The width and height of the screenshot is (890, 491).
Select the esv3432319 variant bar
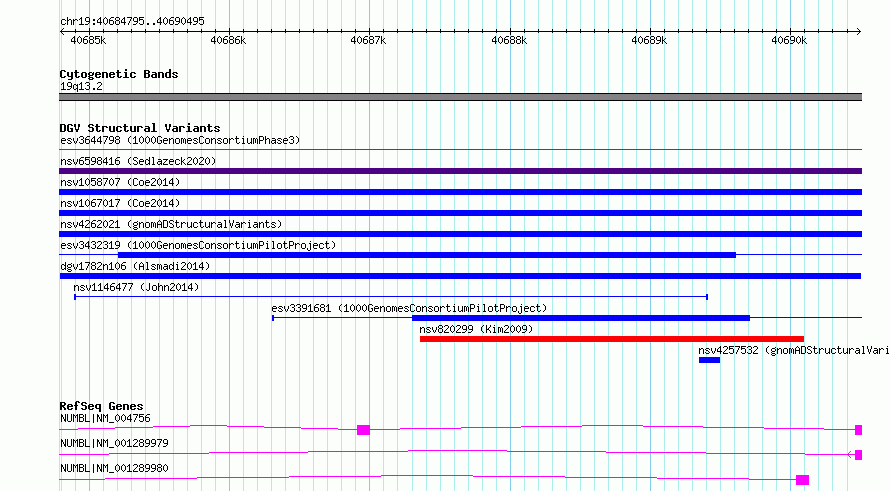[x=427, y=255]
